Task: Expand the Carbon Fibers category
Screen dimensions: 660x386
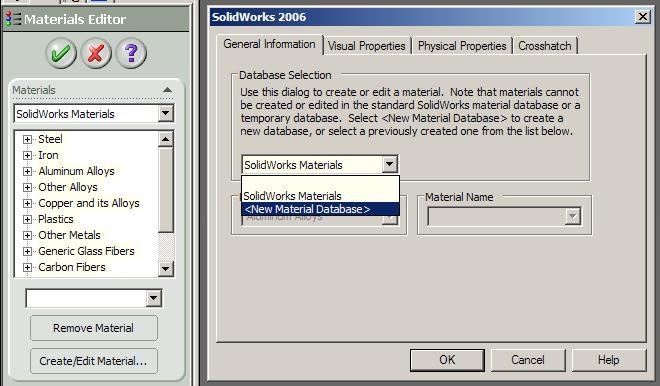Action: [x=27, y=267]
